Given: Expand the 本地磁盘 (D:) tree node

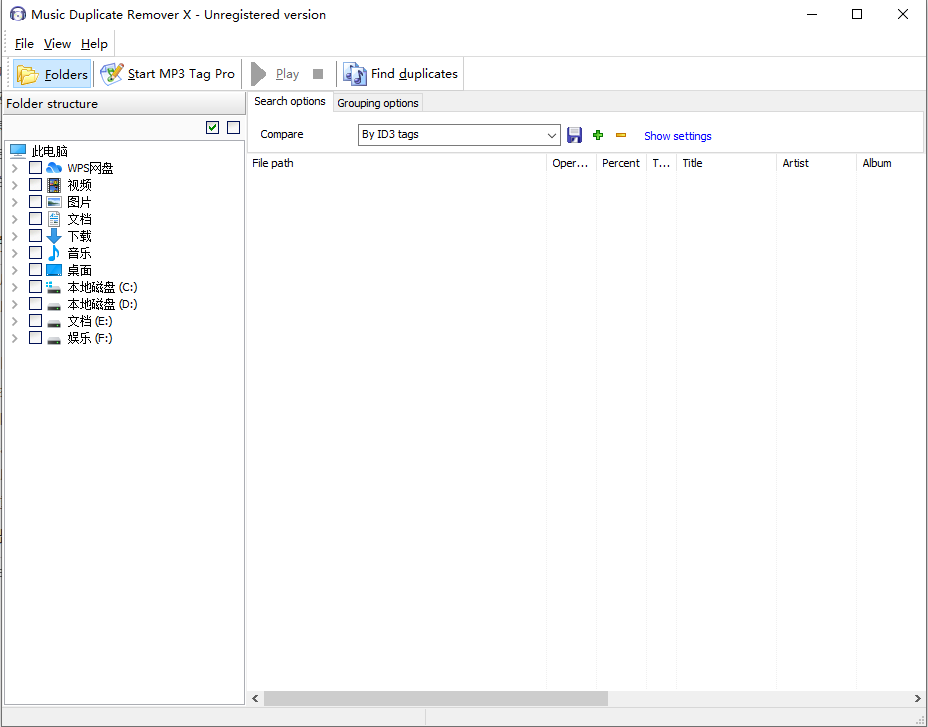Looking at the screenshot, I should point(15,304).
